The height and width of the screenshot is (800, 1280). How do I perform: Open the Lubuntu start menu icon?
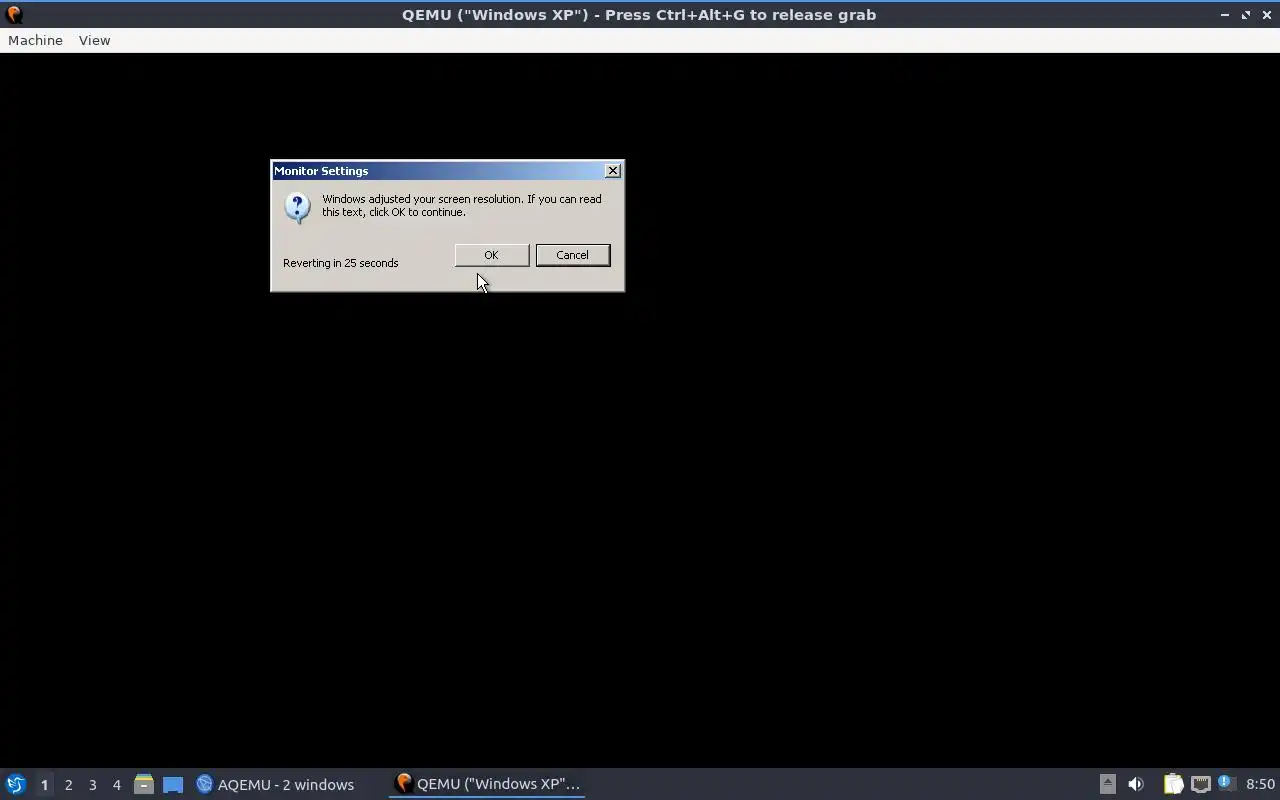[x=15, y=784]
